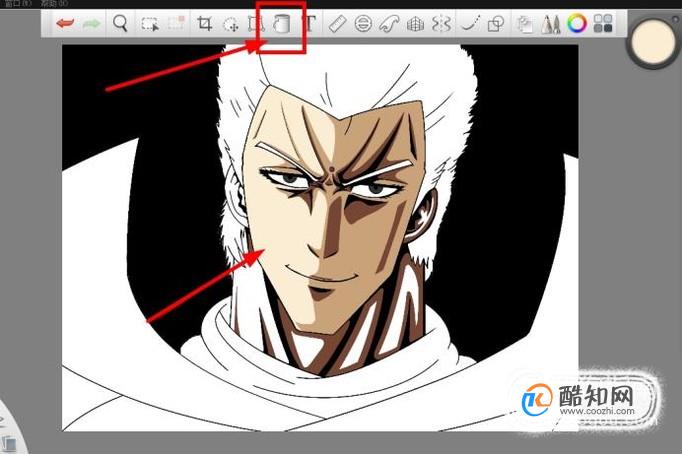Pick the Text tool
Image resolution: width=682 pixels, height=454 pixels.
pyautogui.click(x=310, y=23)
